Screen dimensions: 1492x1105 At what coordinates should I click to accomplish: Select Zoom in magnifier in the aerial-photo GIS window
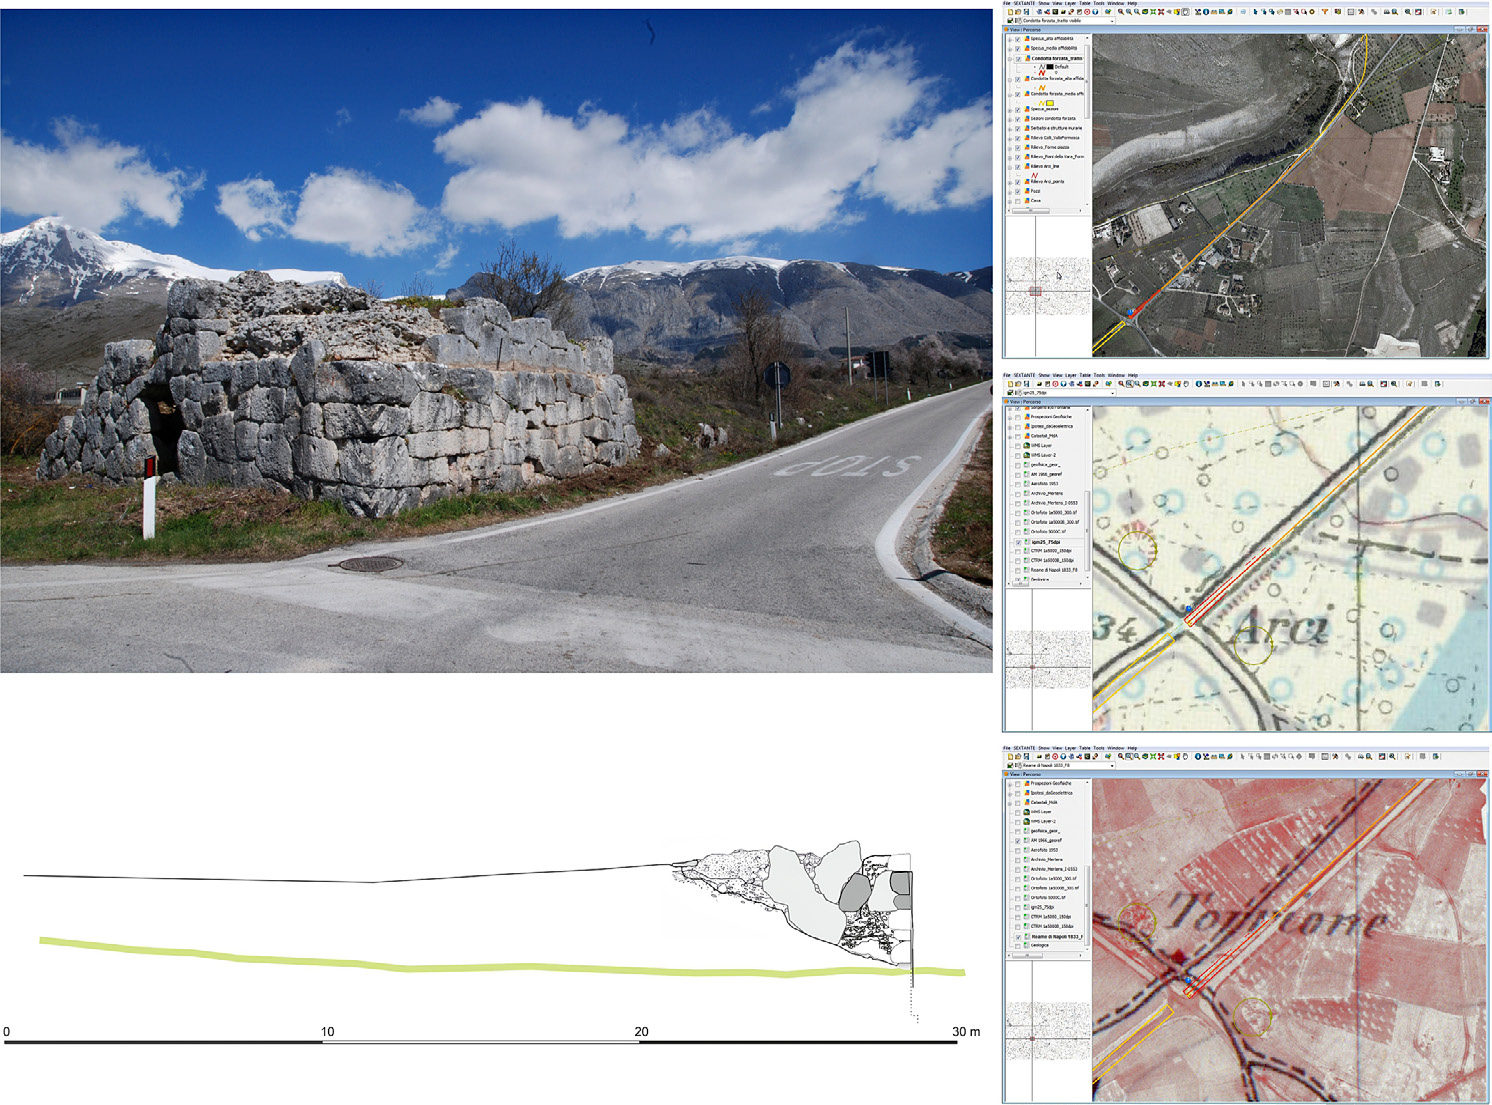1121,12
